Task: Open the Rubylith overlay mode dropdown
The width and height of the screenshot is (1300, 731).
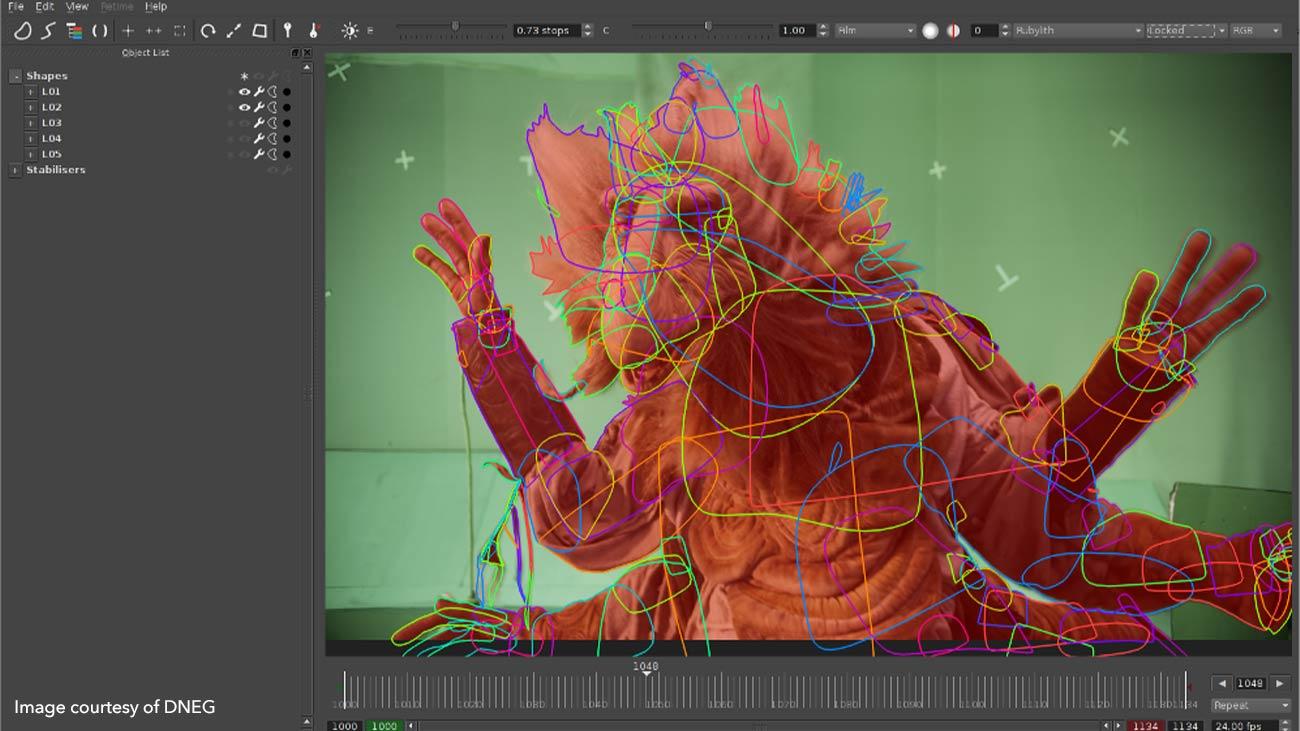Action: (1076, 31)
